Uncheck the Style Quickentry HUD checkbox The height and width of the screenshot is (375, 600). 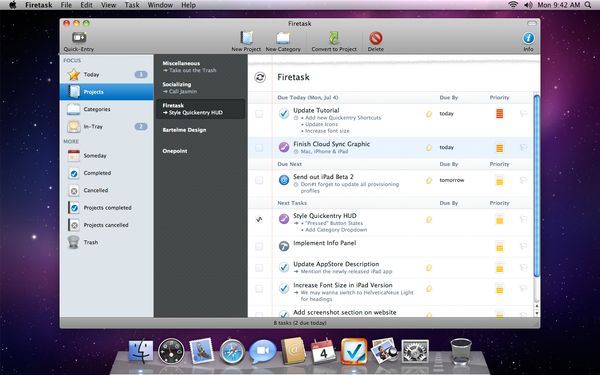coord(259,219)
